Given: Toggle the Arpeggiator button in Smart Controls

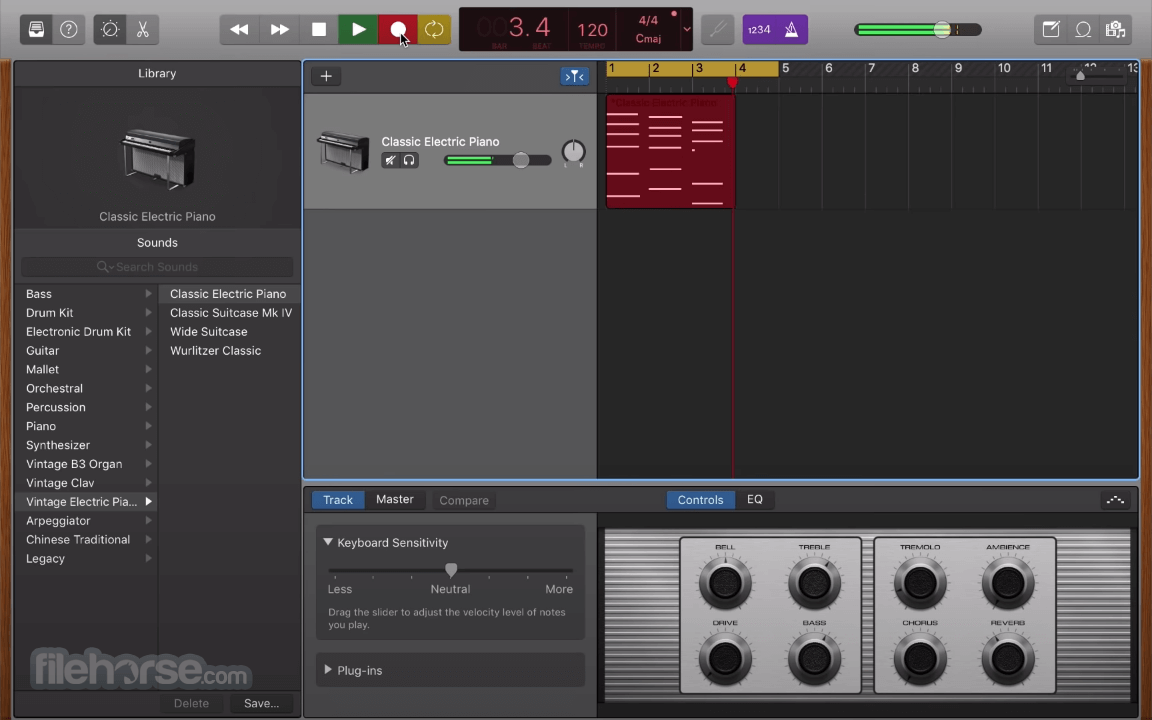Looking at the screenshot, I should pyautogui.click(x=1115, y=500).
